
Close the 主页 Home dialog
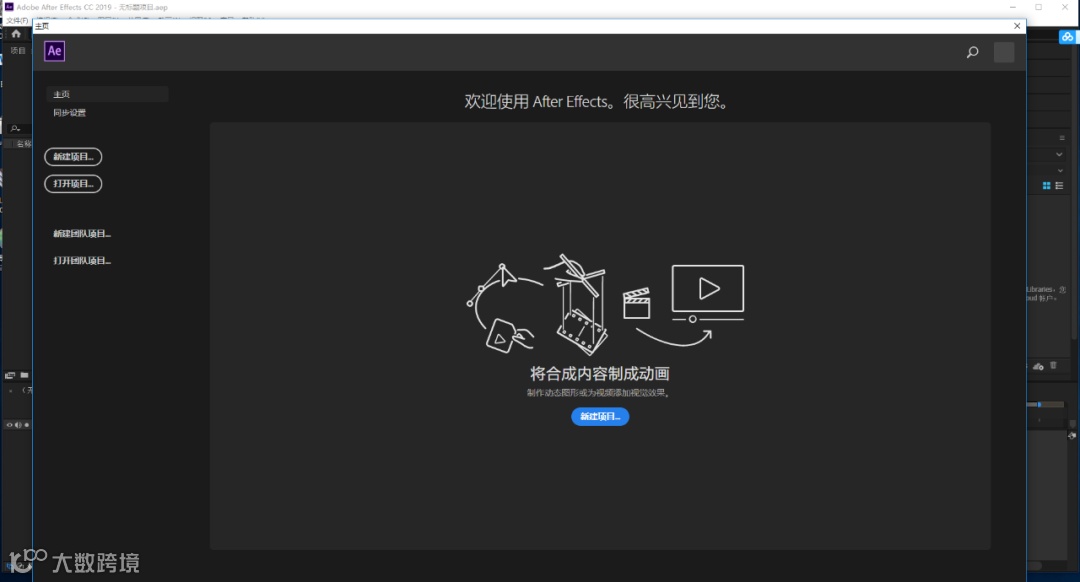coord(1017,25)
